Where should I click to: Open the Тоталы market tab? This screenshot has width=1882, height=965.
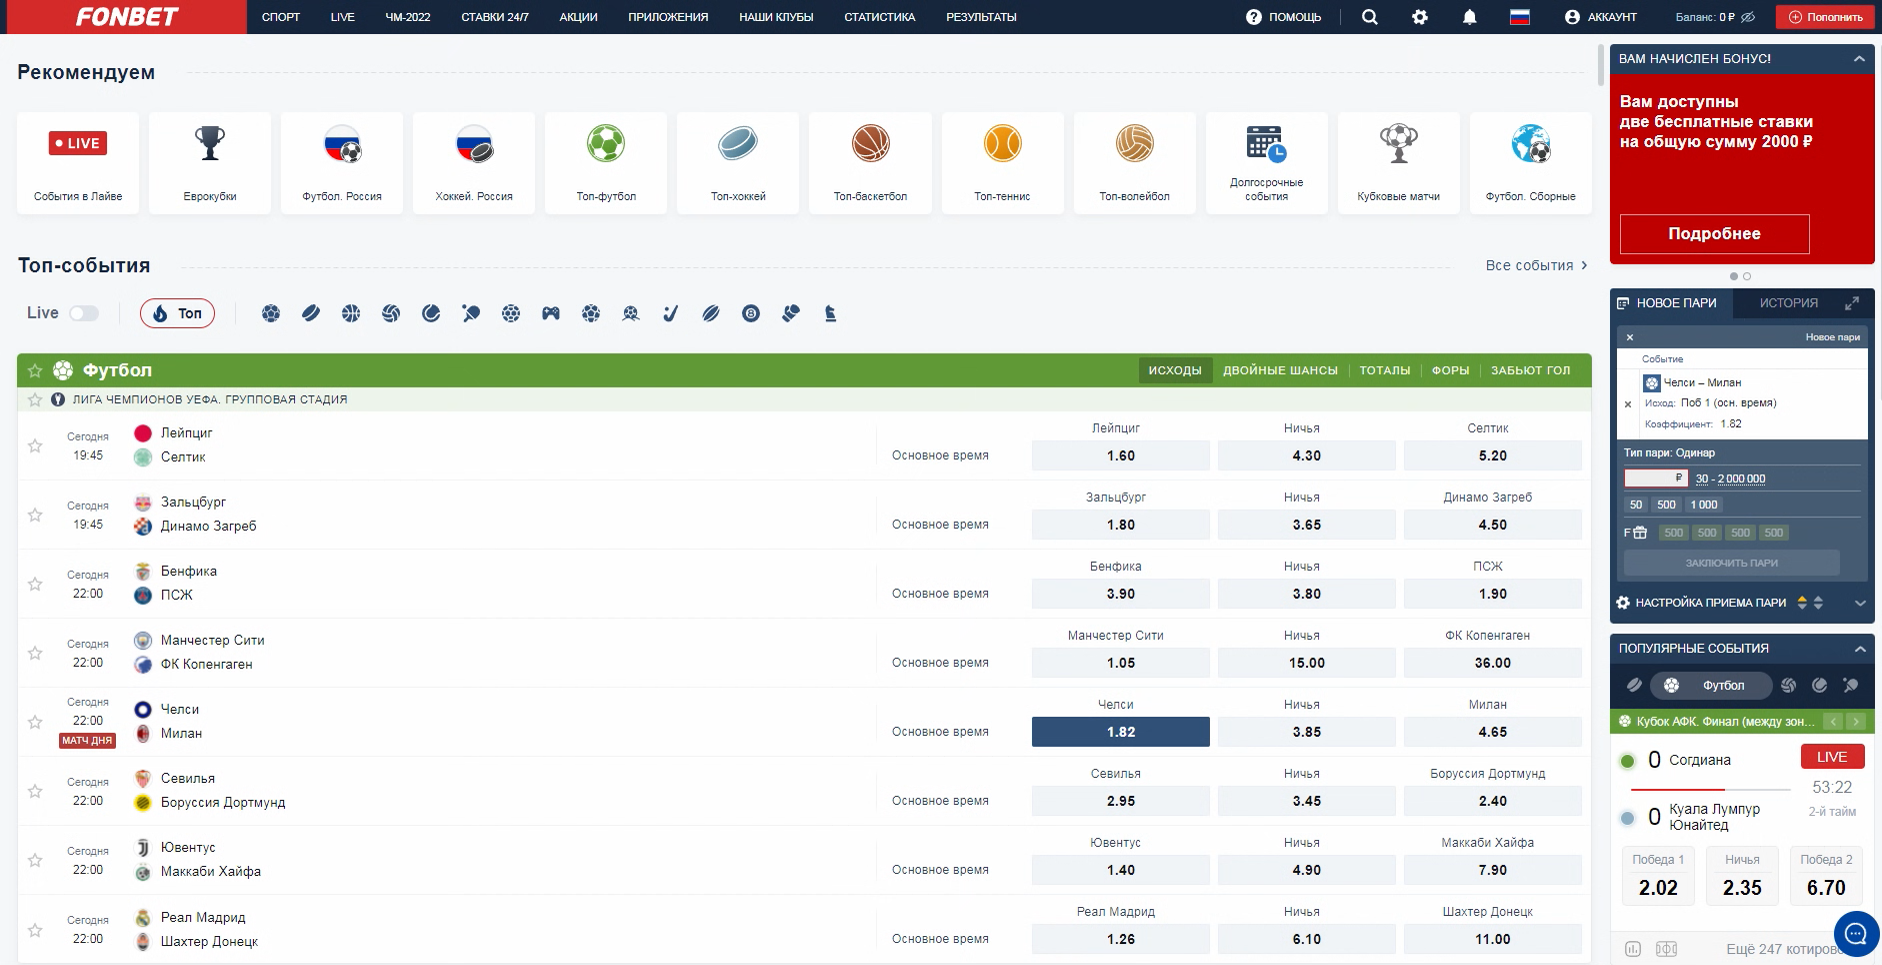1384,371
